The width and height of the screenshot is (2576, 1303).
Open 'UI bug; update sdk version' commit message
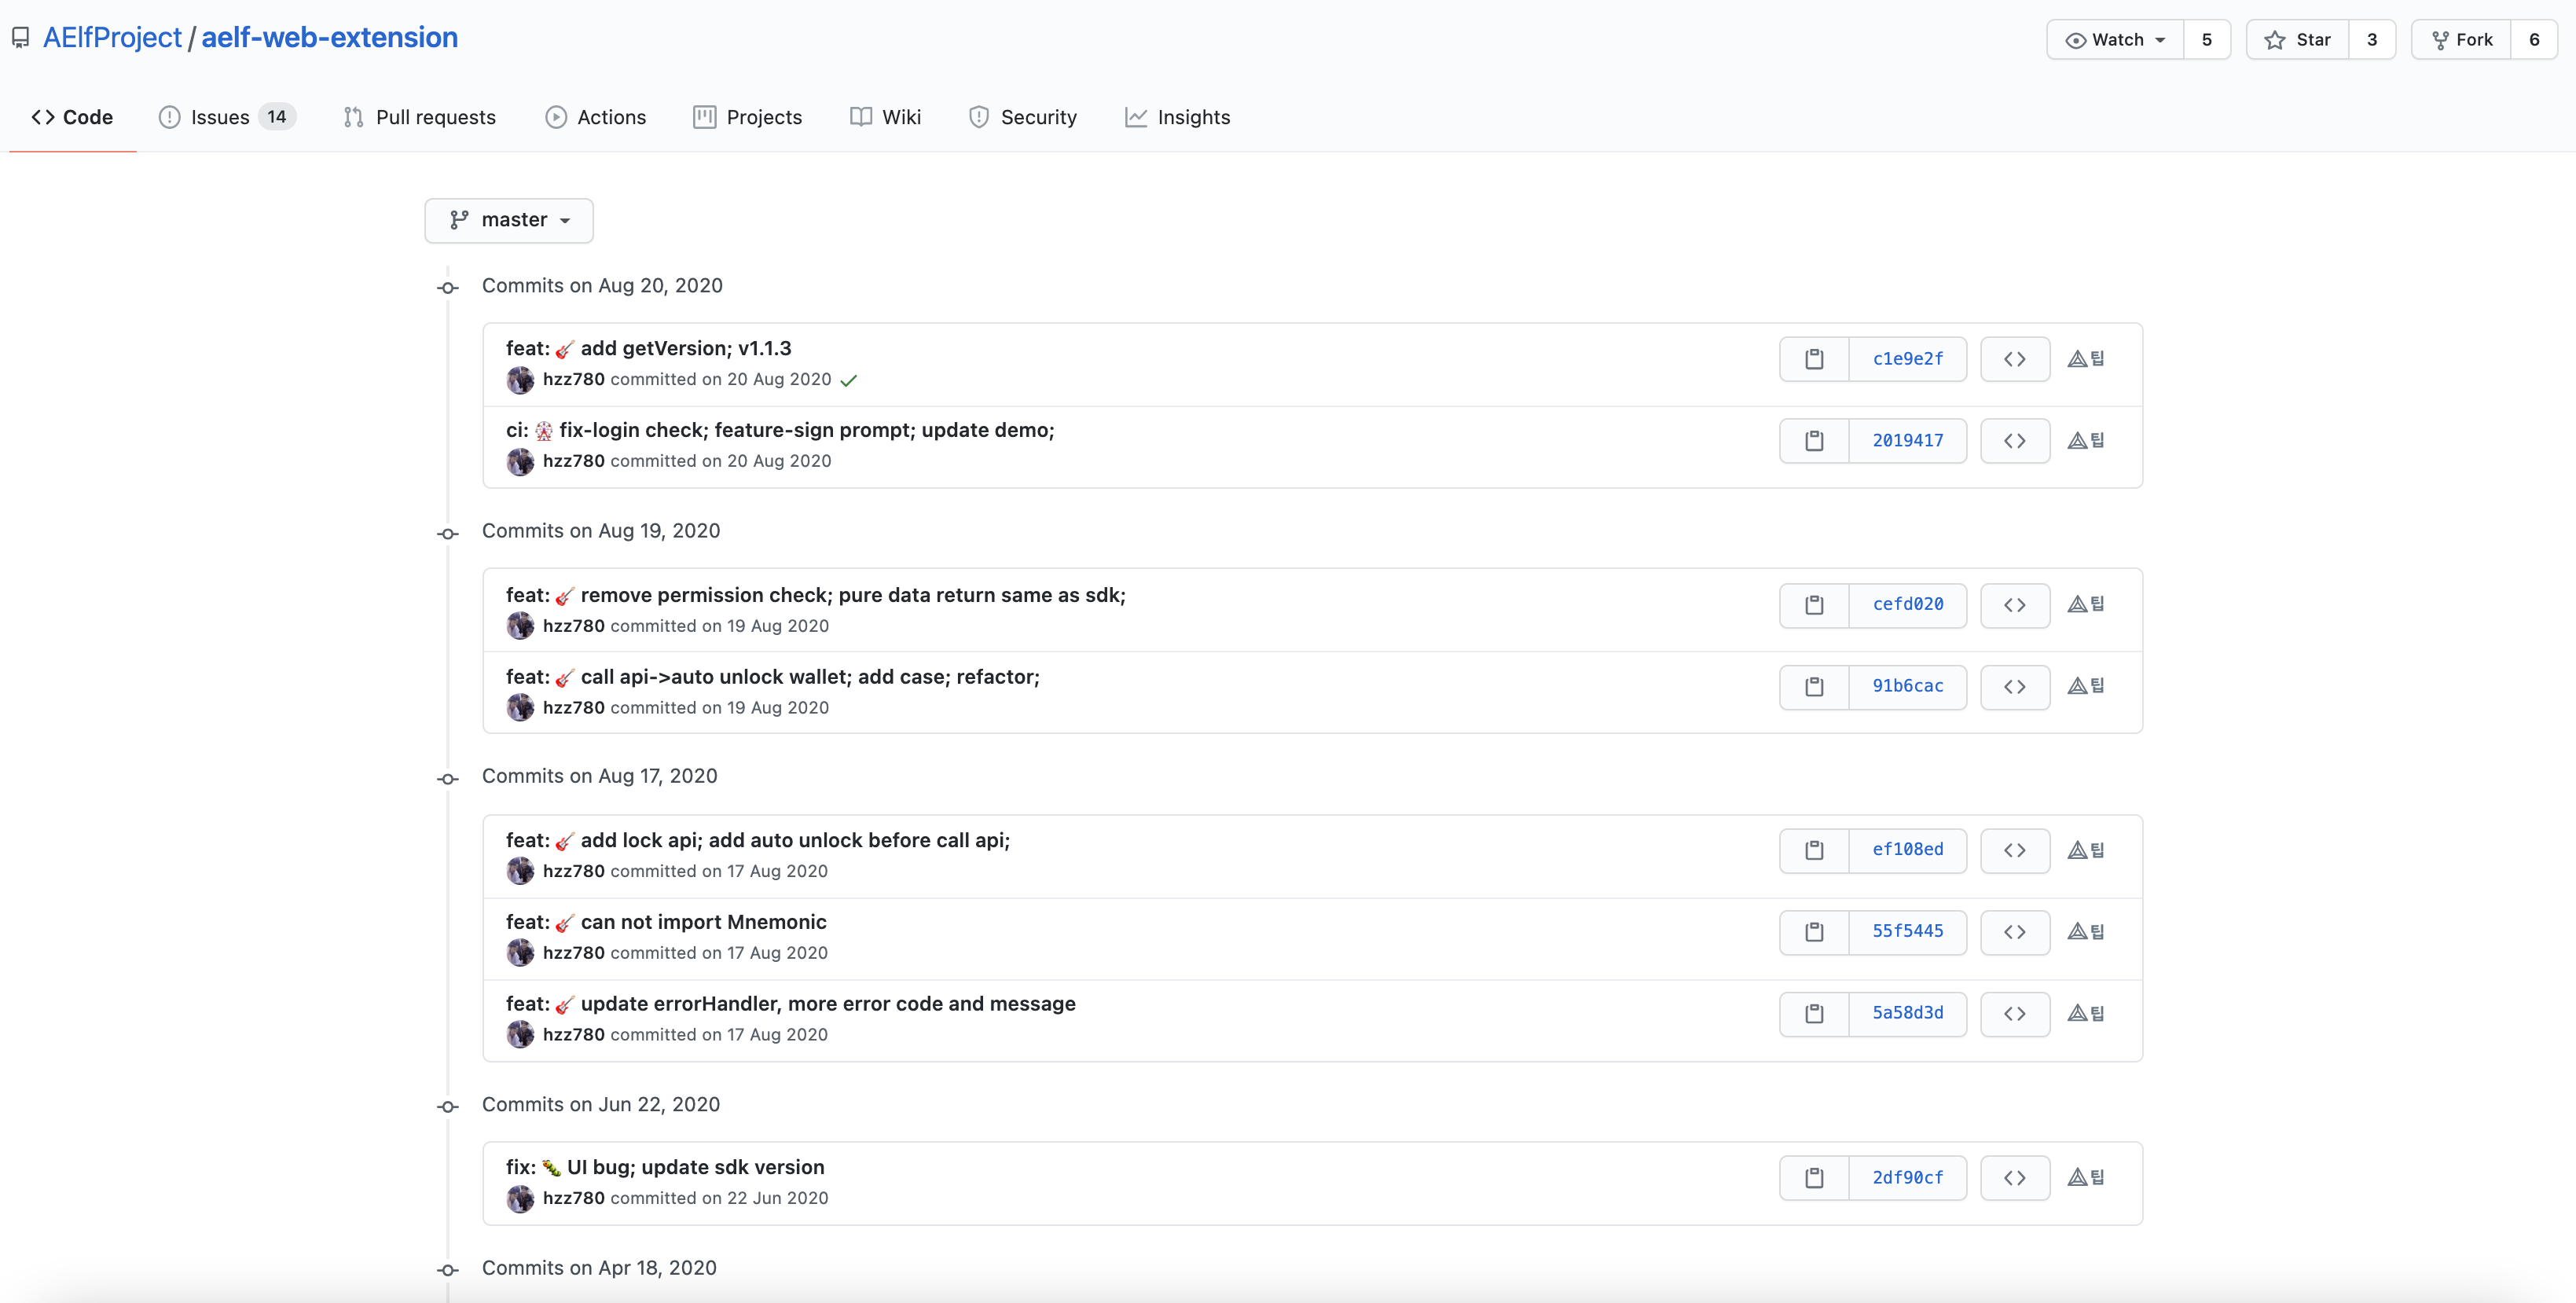coord(665,1167)
